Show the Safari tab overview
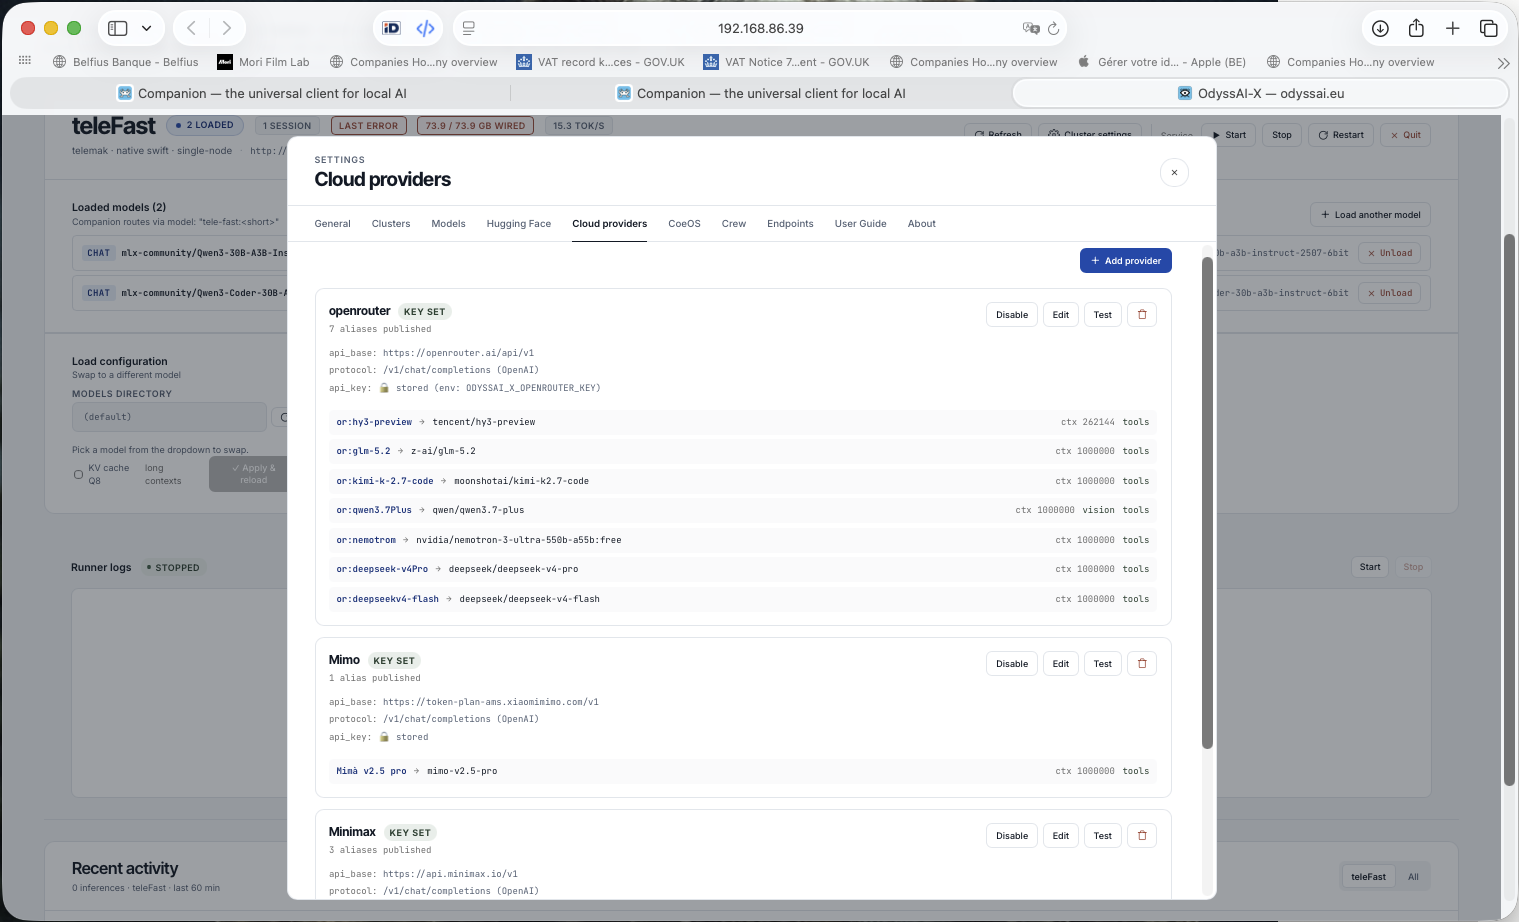 pos(1489,28)
